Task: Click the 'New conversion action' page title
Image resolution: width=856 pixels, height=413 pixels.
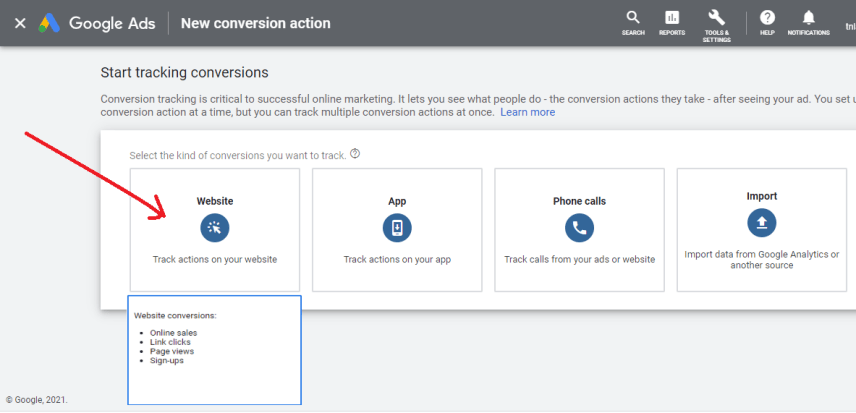Action: (255, 23)
